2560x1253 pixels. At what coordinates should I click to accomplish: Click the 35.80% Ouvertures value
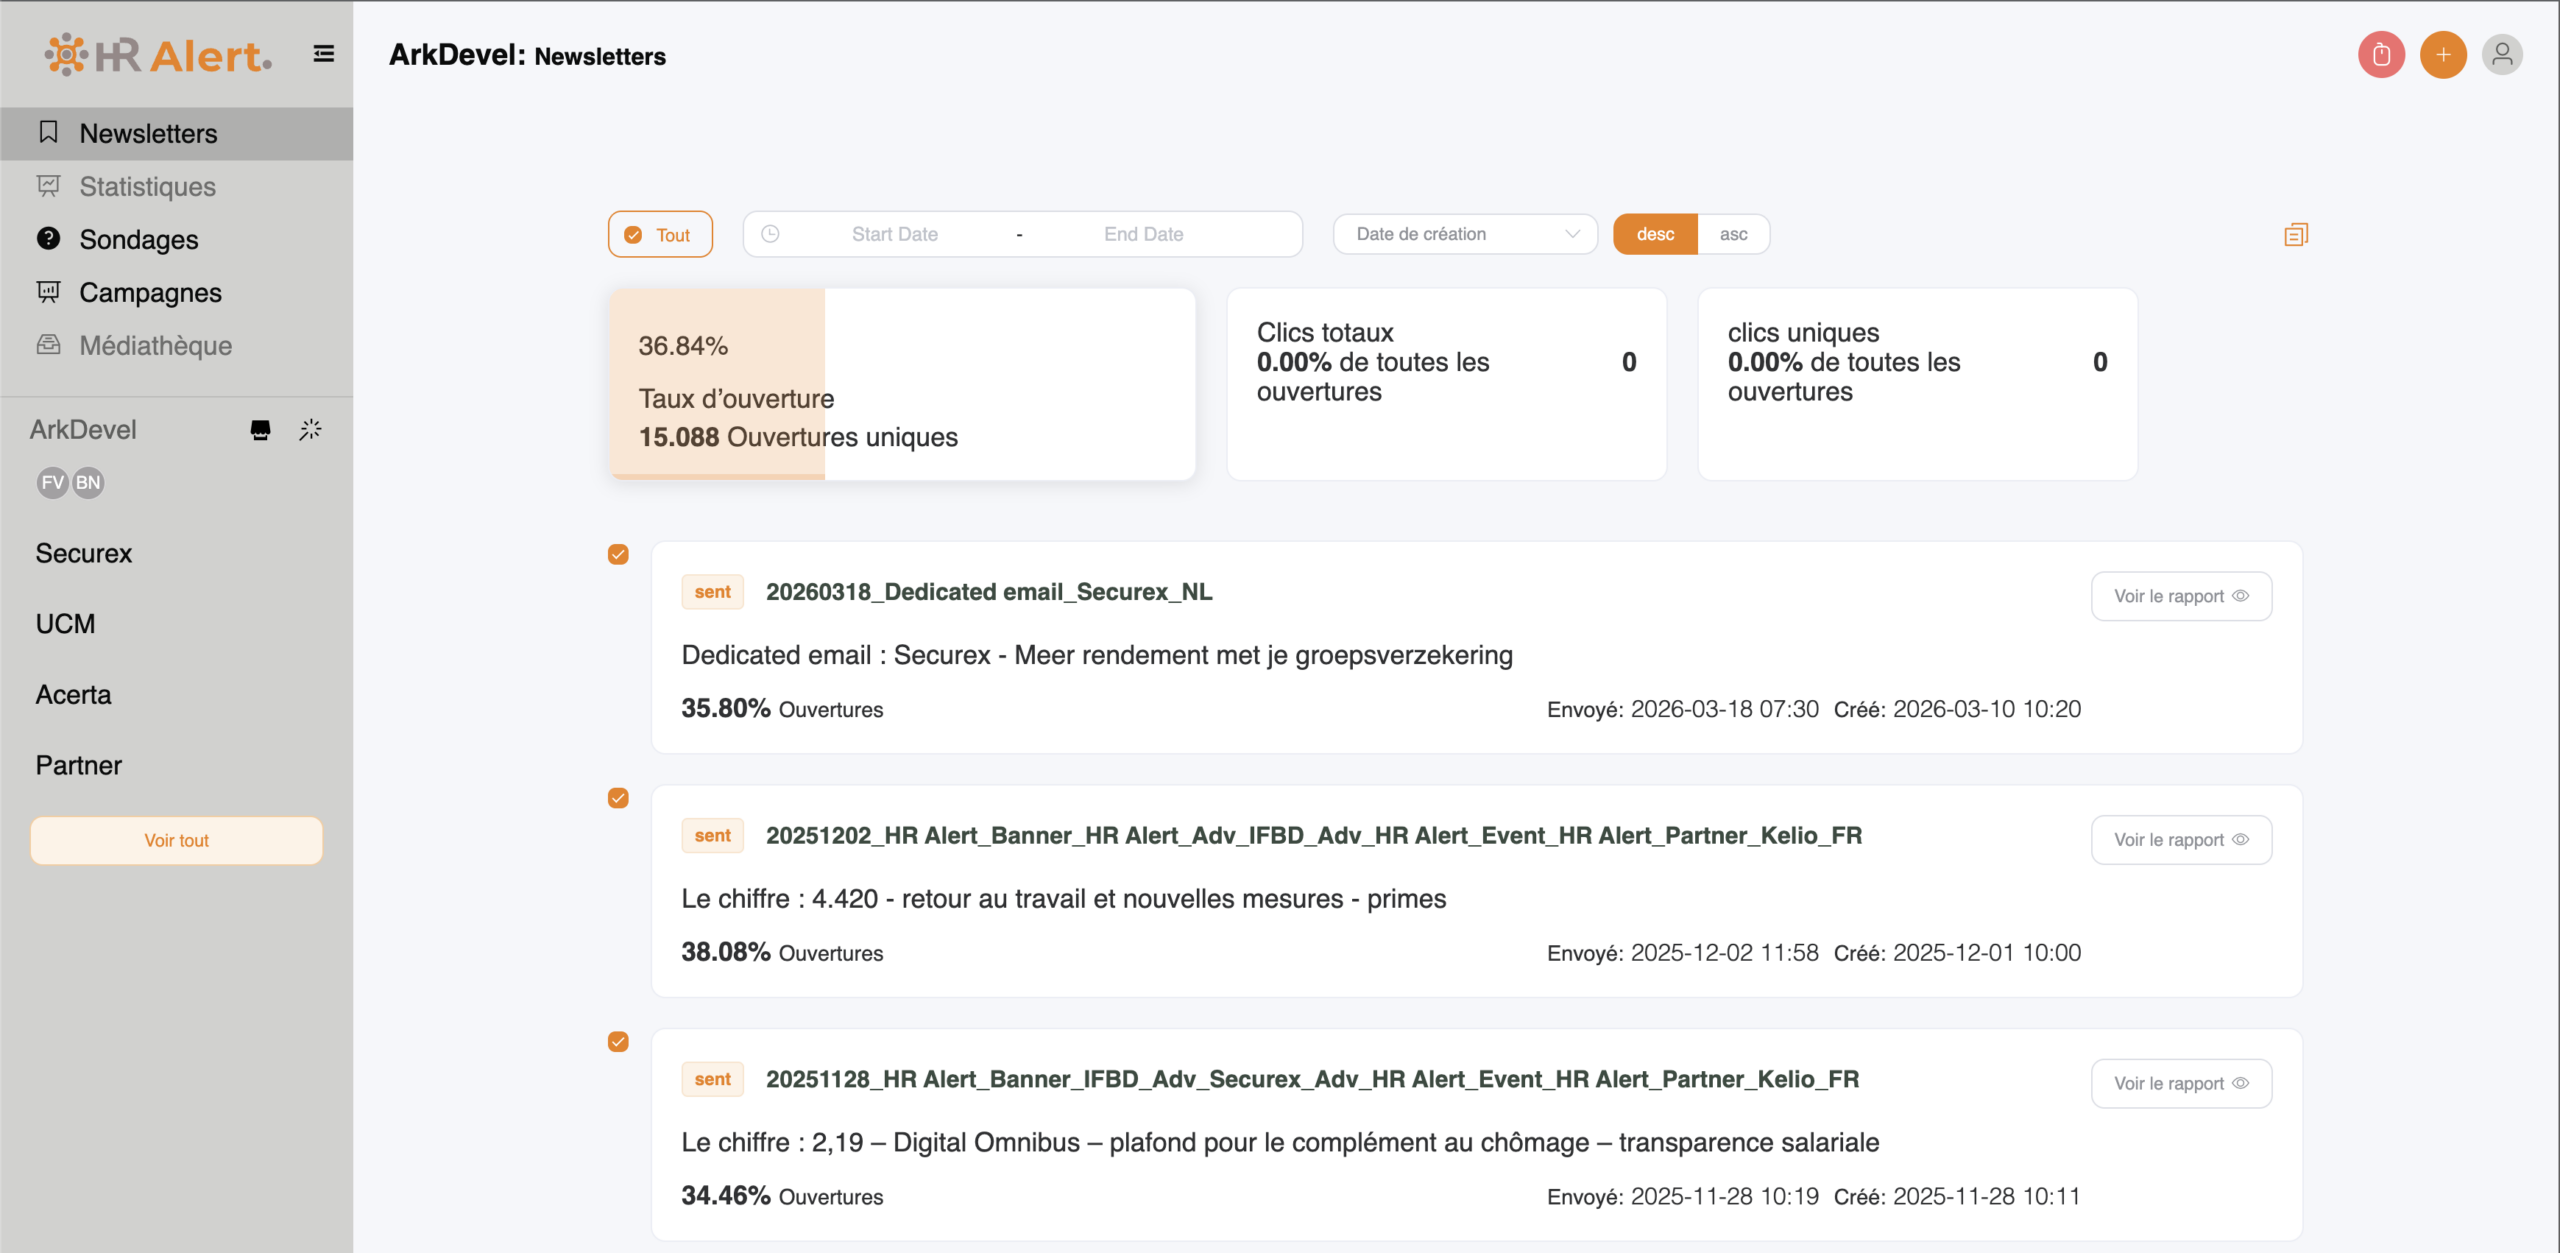782,709
